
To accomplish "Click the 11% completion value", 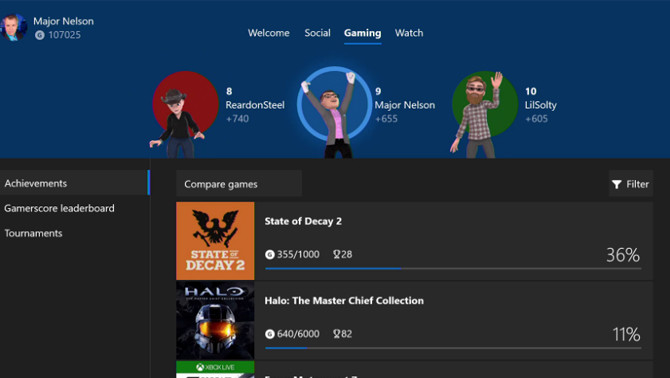I will 626,334.
